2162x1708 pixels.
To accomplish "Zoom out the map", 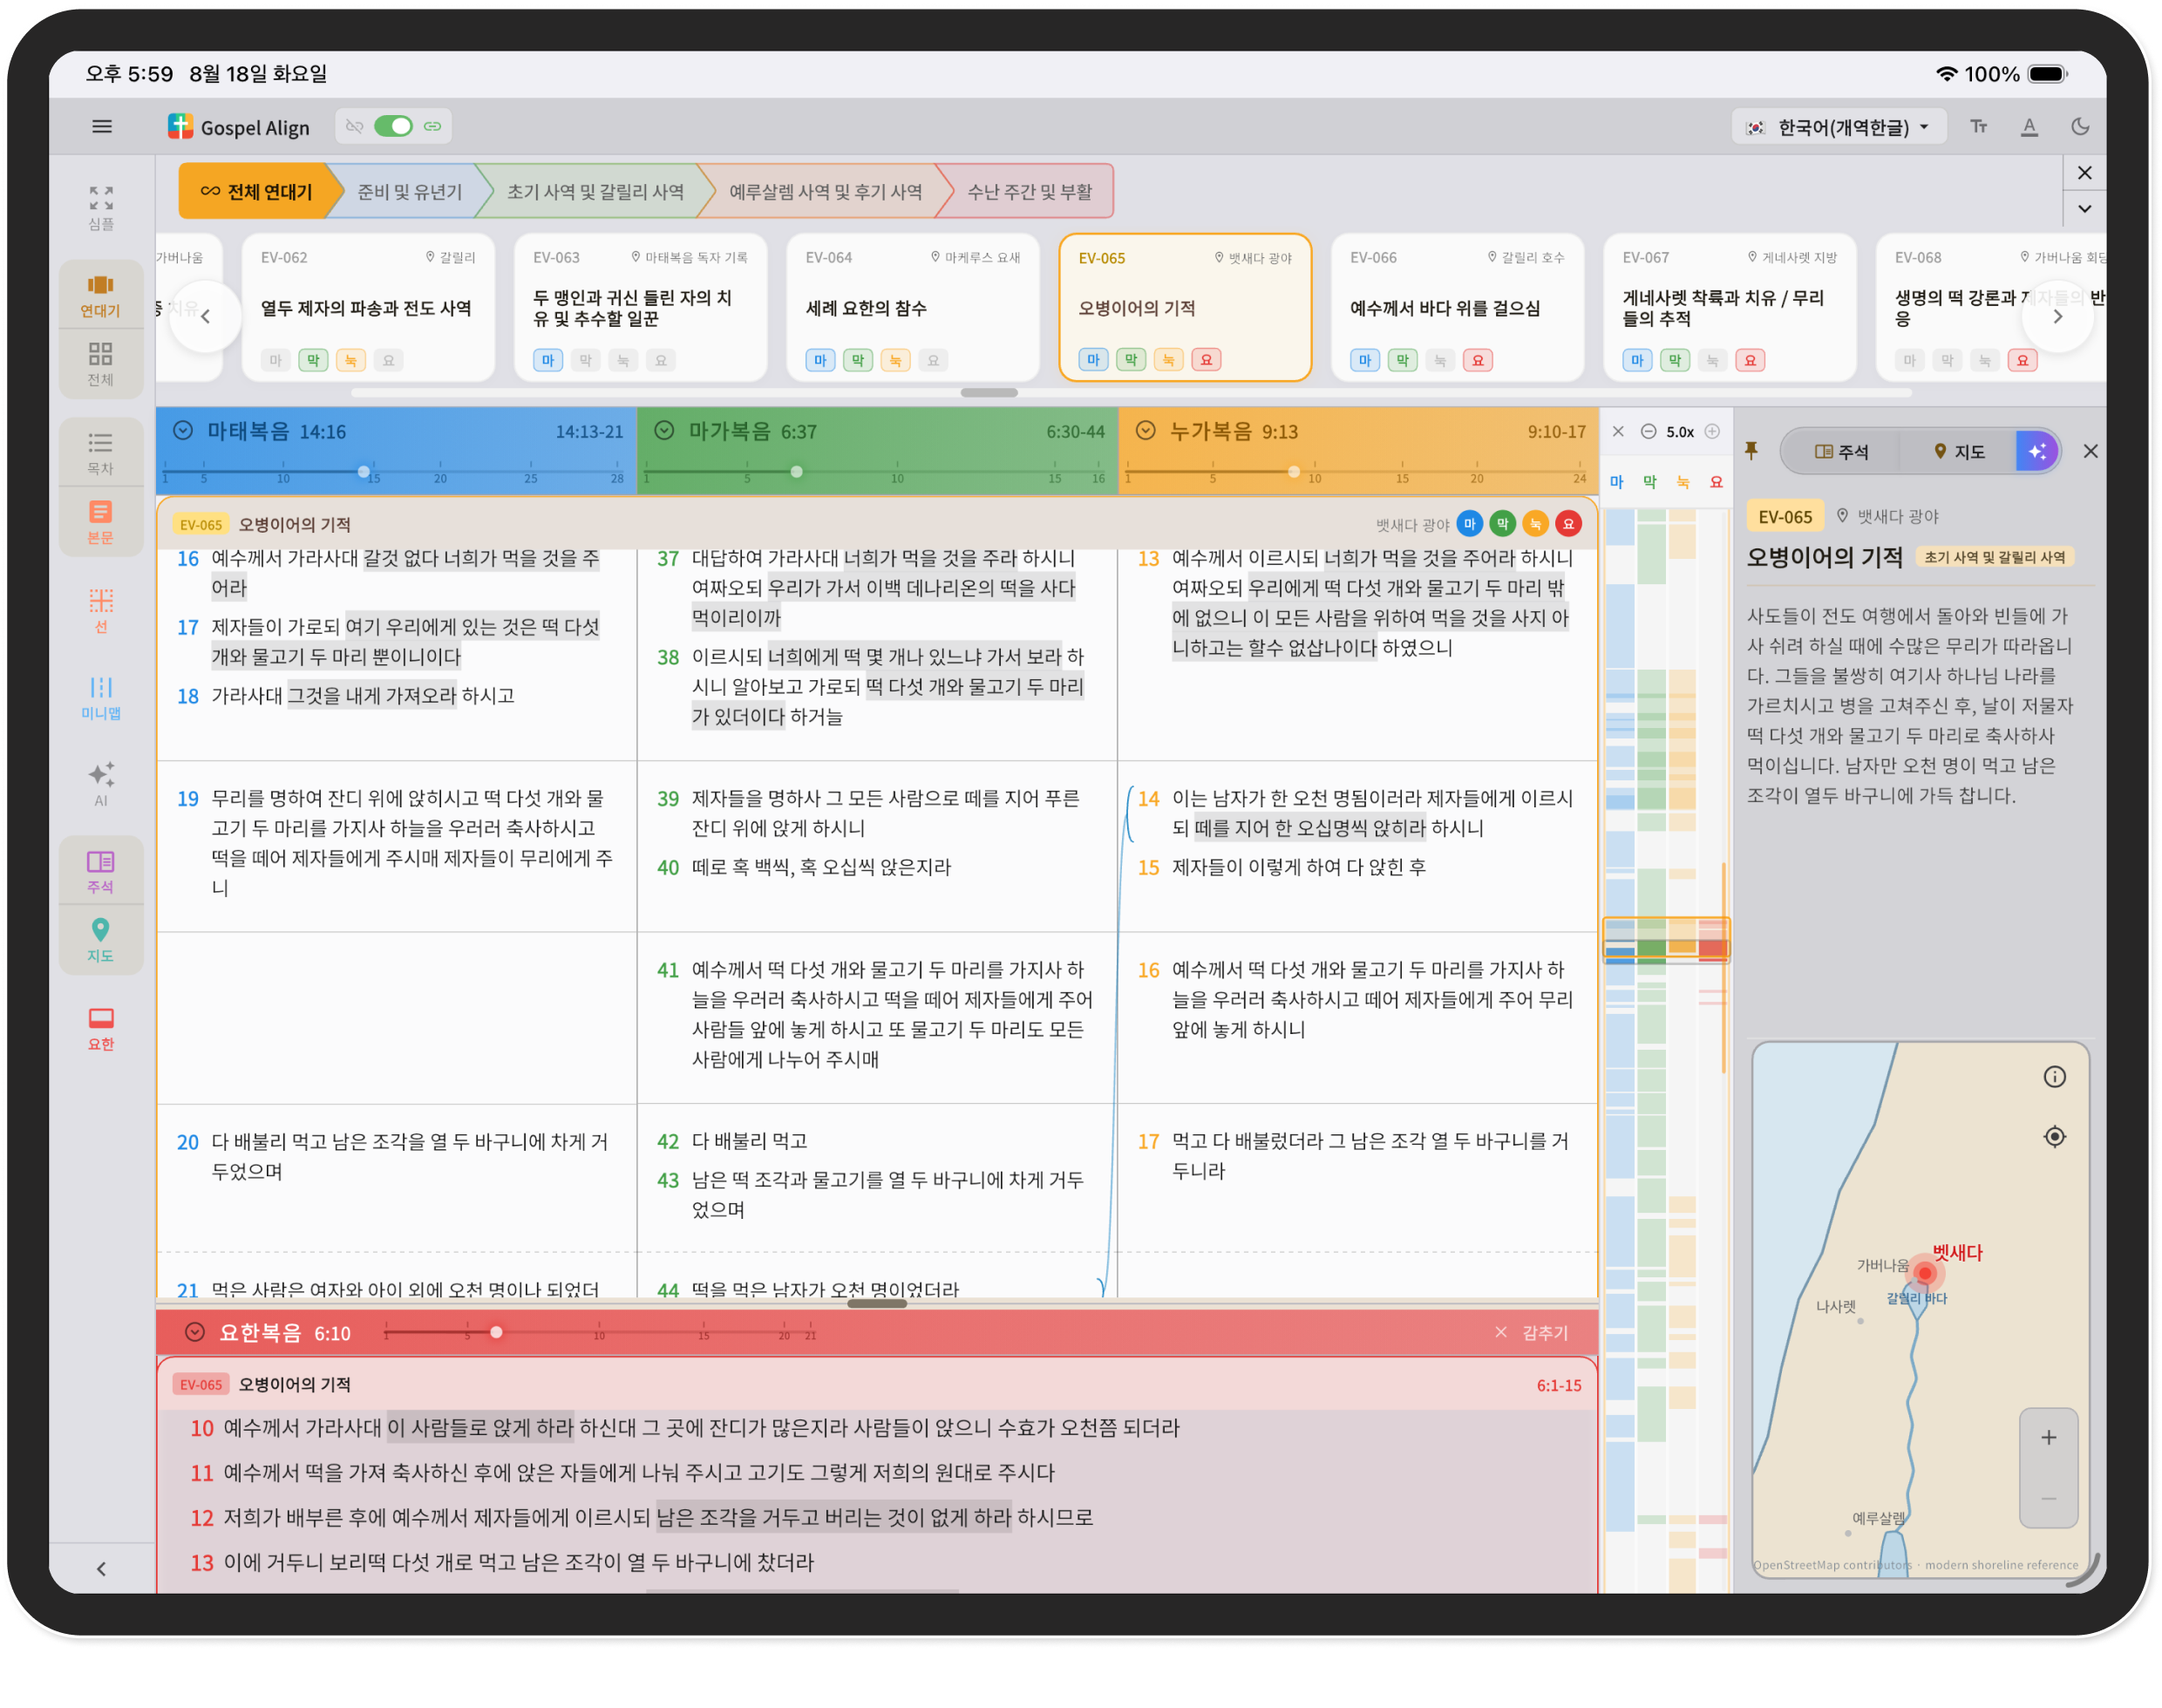I will 2048,1498.
